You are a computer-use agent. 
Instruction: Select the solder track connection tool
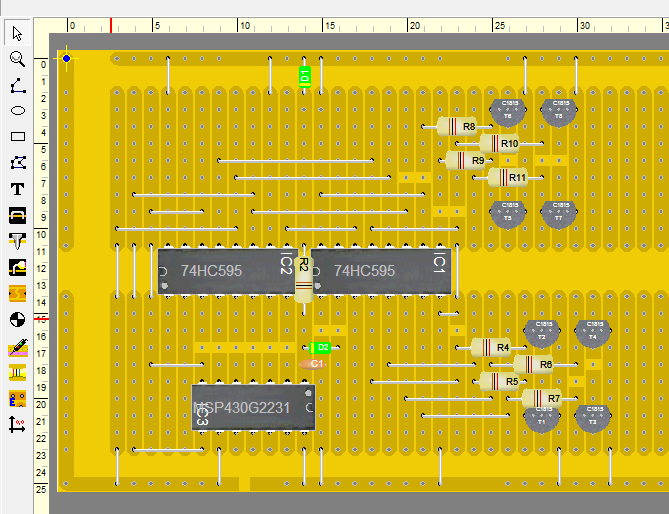click(x=17, y=267)
